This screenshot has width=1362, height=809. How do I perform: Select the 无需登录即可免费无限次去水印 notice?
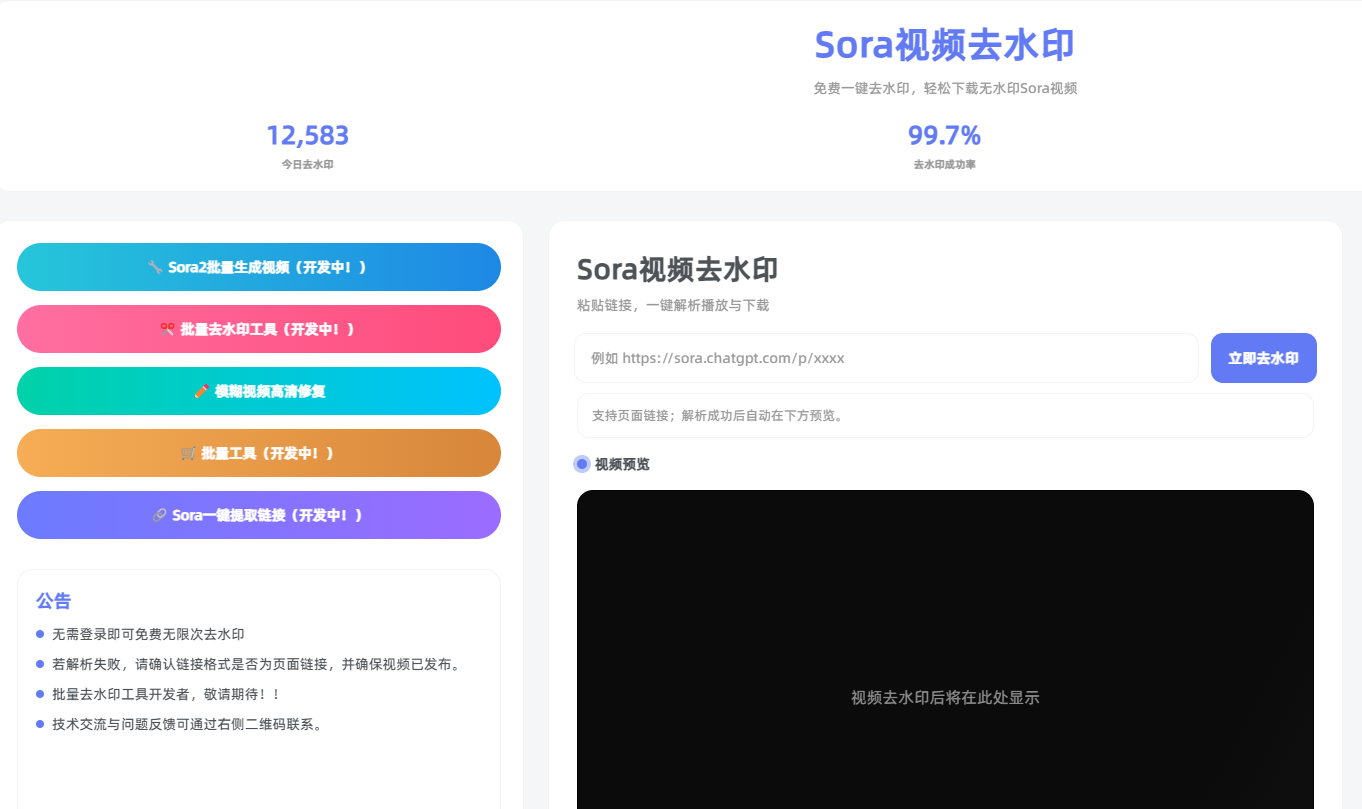coord(148,634)
